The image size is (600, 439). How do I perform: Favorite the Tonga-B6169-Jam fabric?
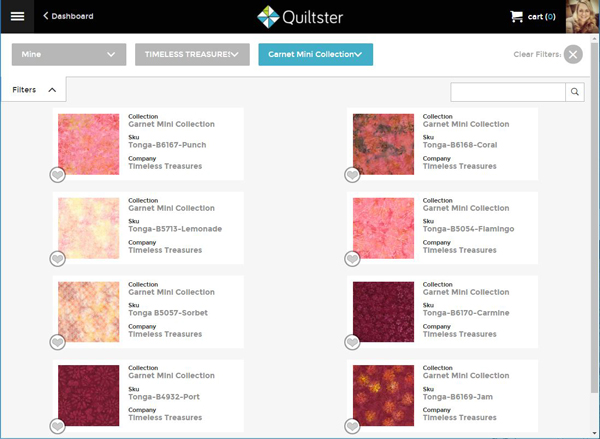tap(352, 426)
